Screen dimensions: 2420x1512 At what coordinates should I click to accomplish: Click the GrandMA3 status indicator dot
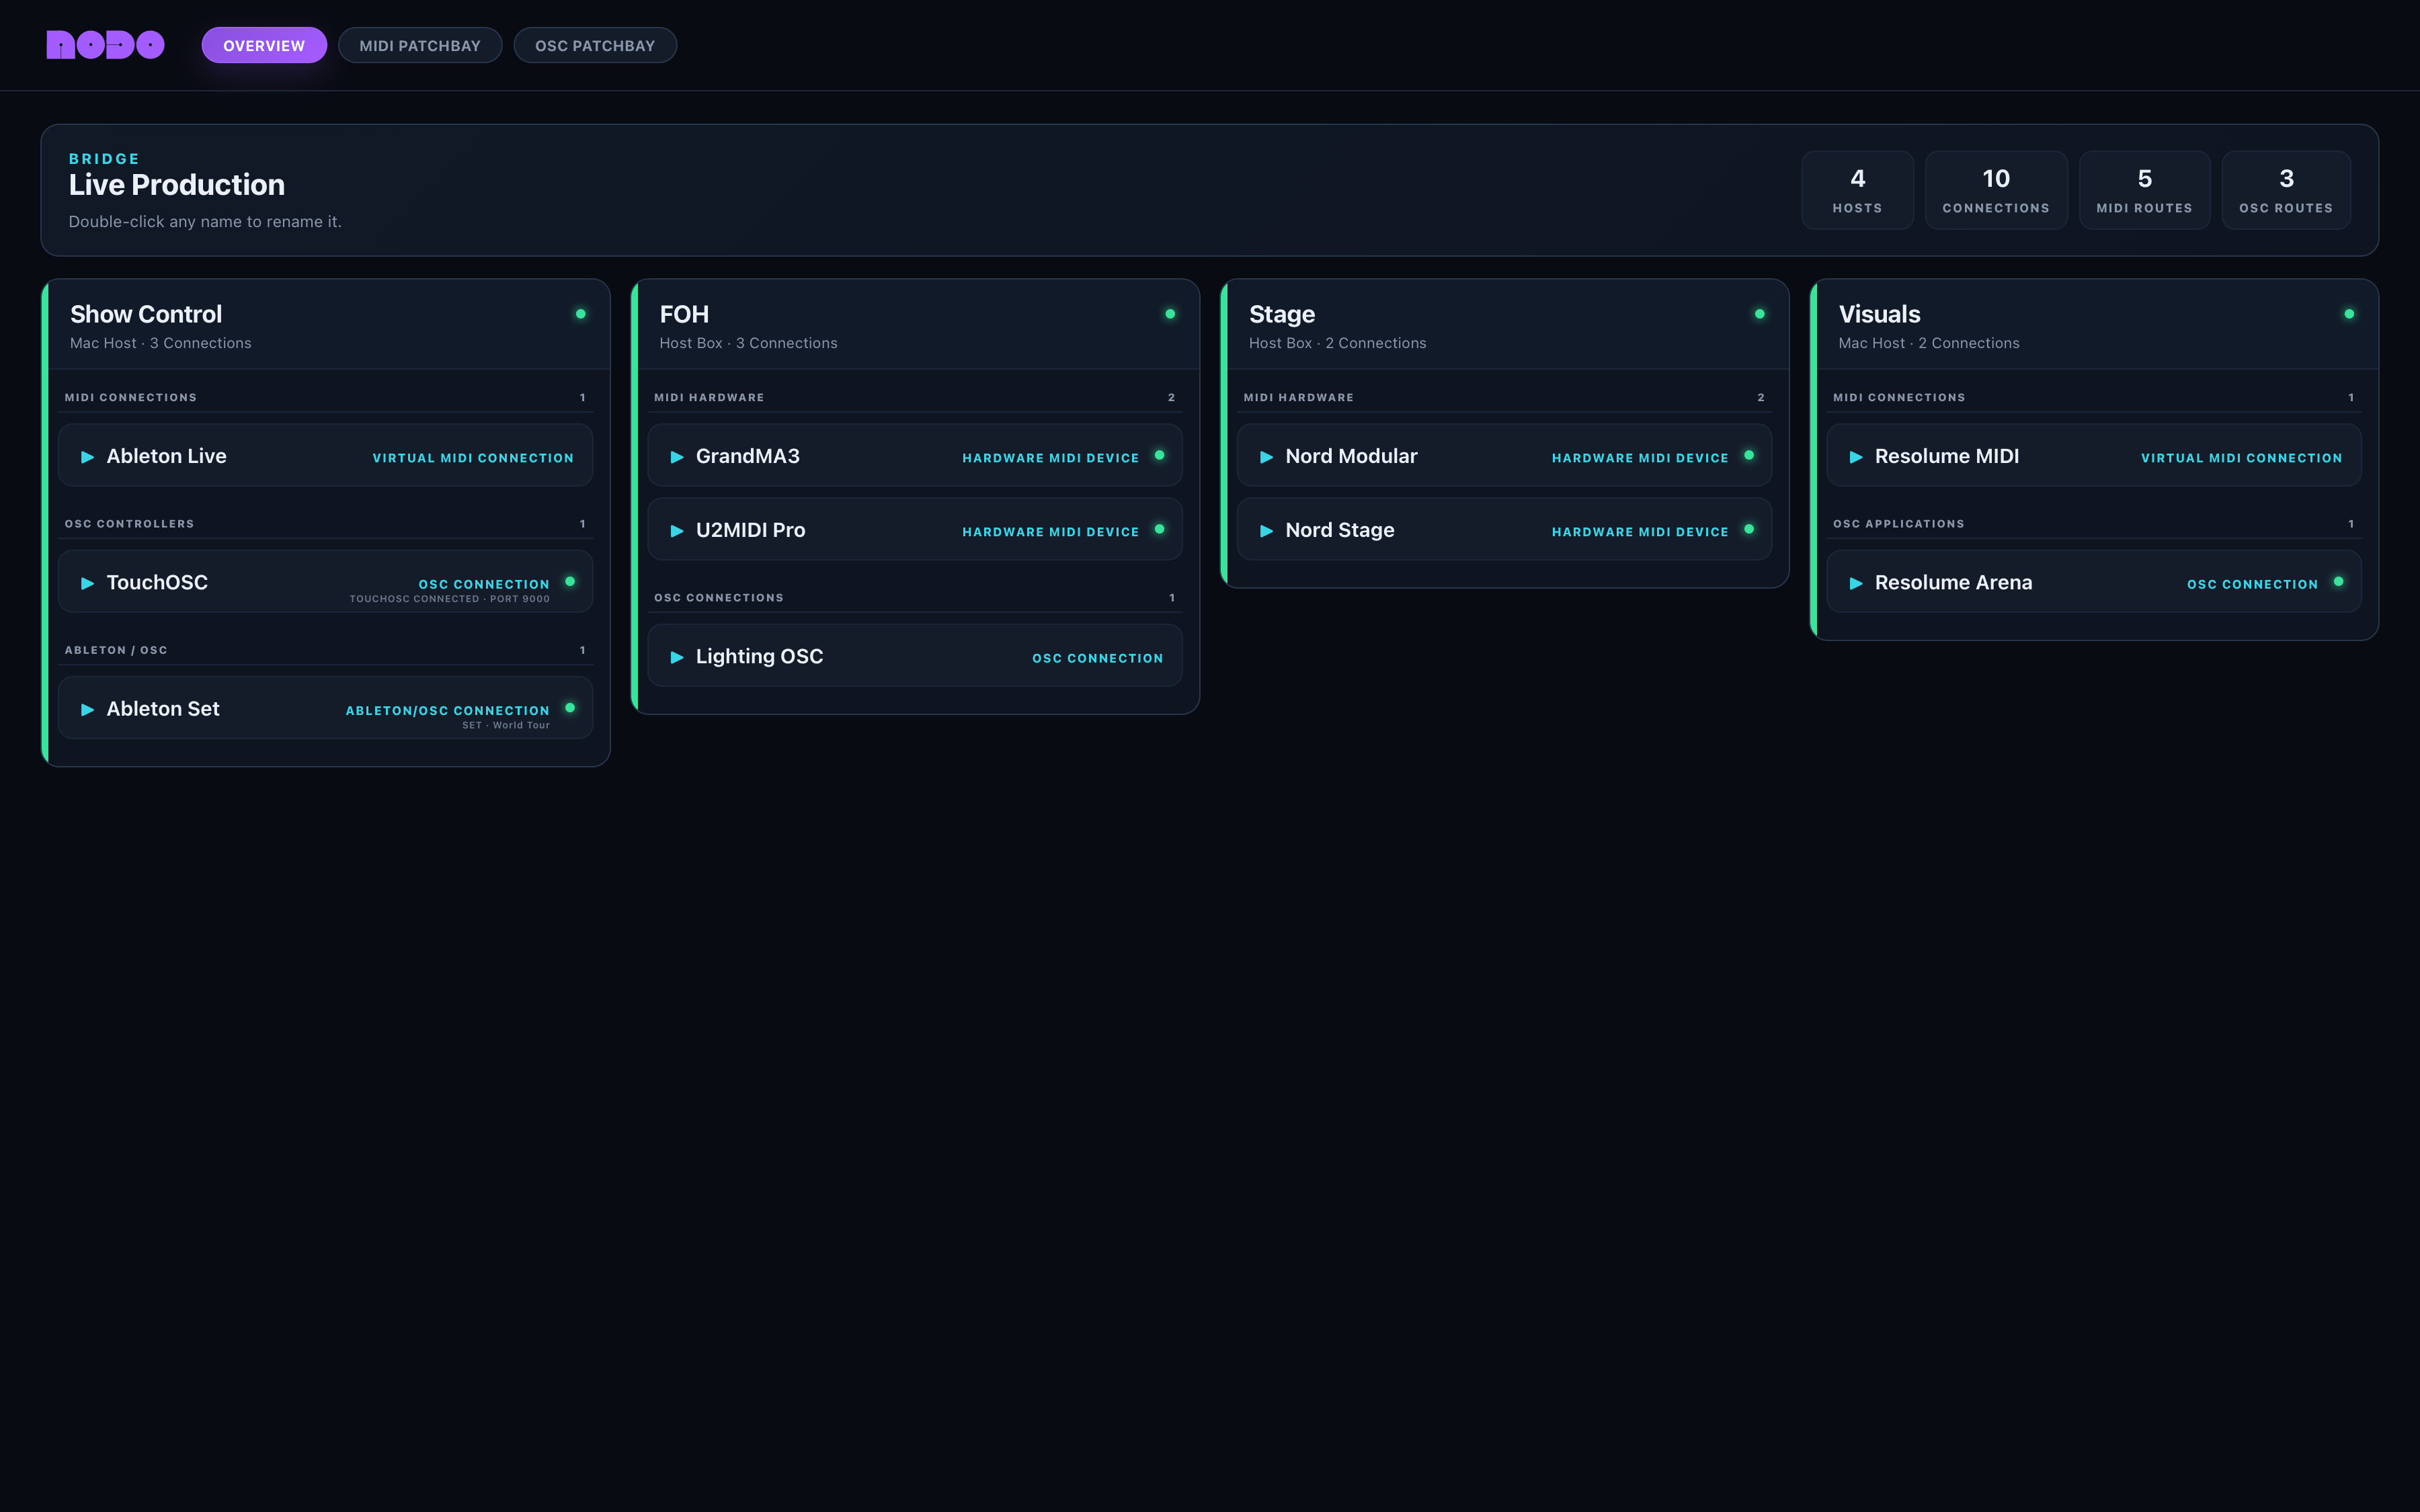pos(1160,455)
